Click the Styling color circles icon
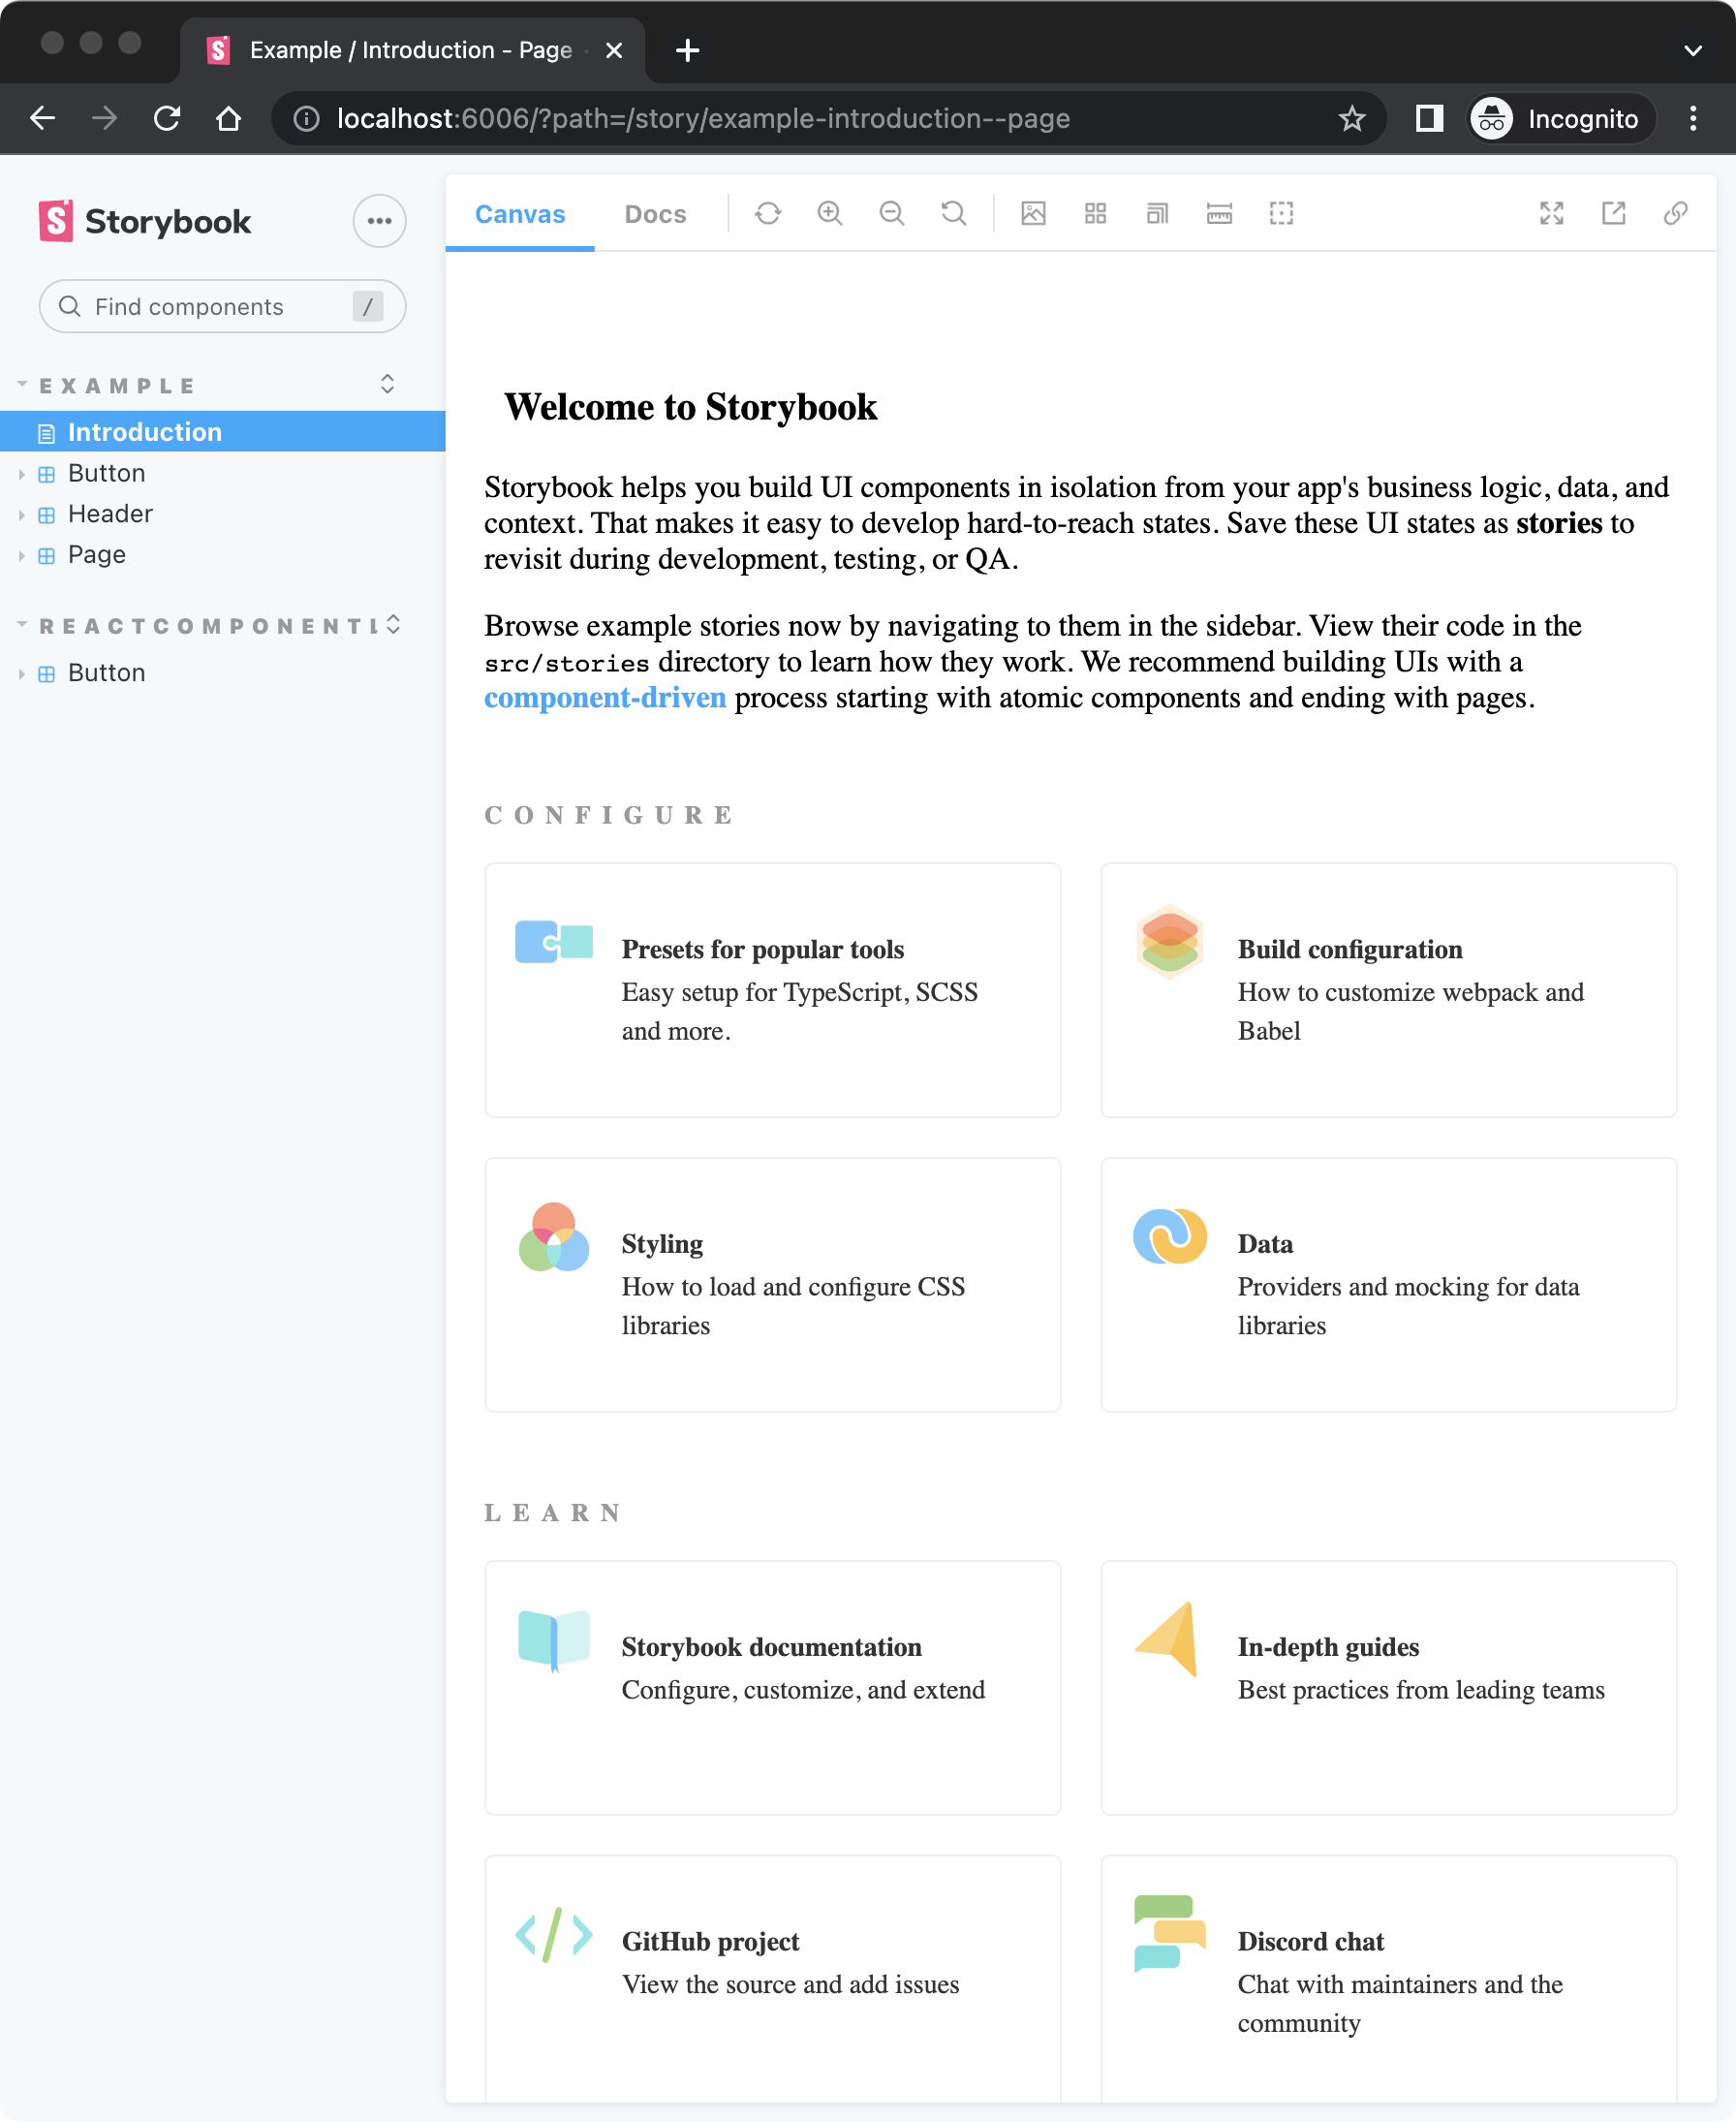 (x=554, y=1236)
